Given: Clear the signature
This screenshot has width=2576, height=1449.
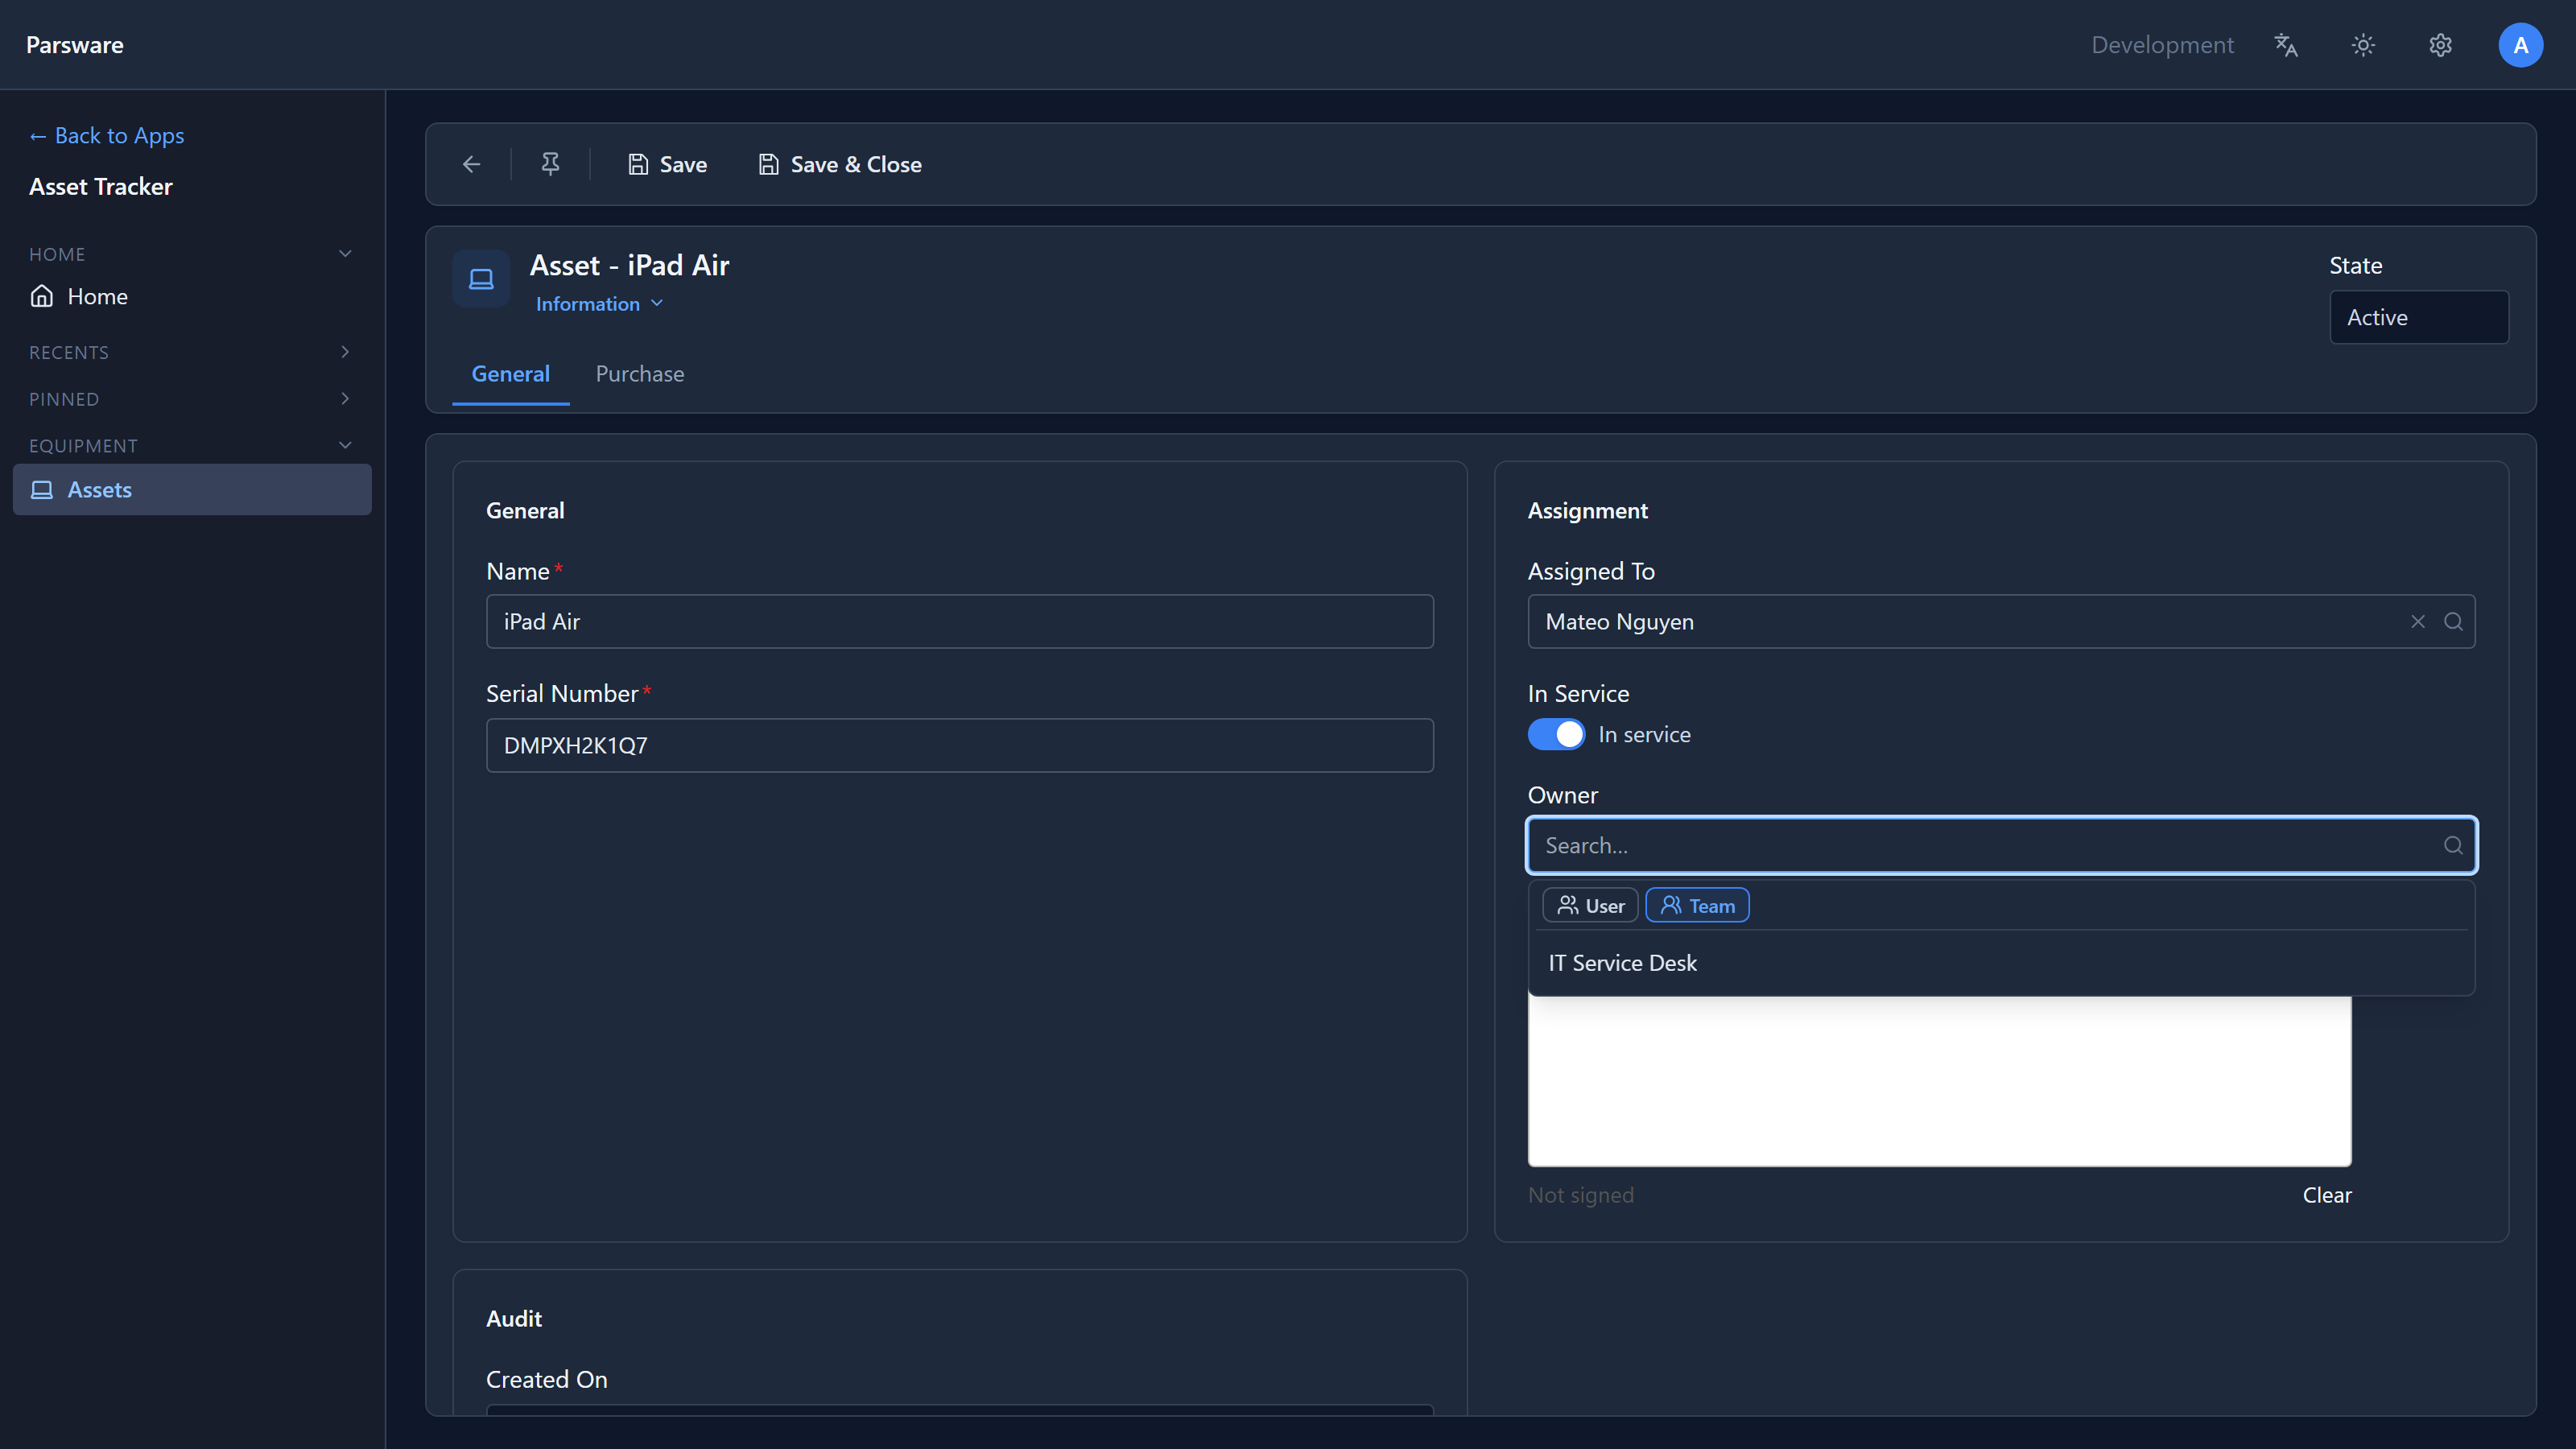Looking at the screenshot, I should 2326,1195.
